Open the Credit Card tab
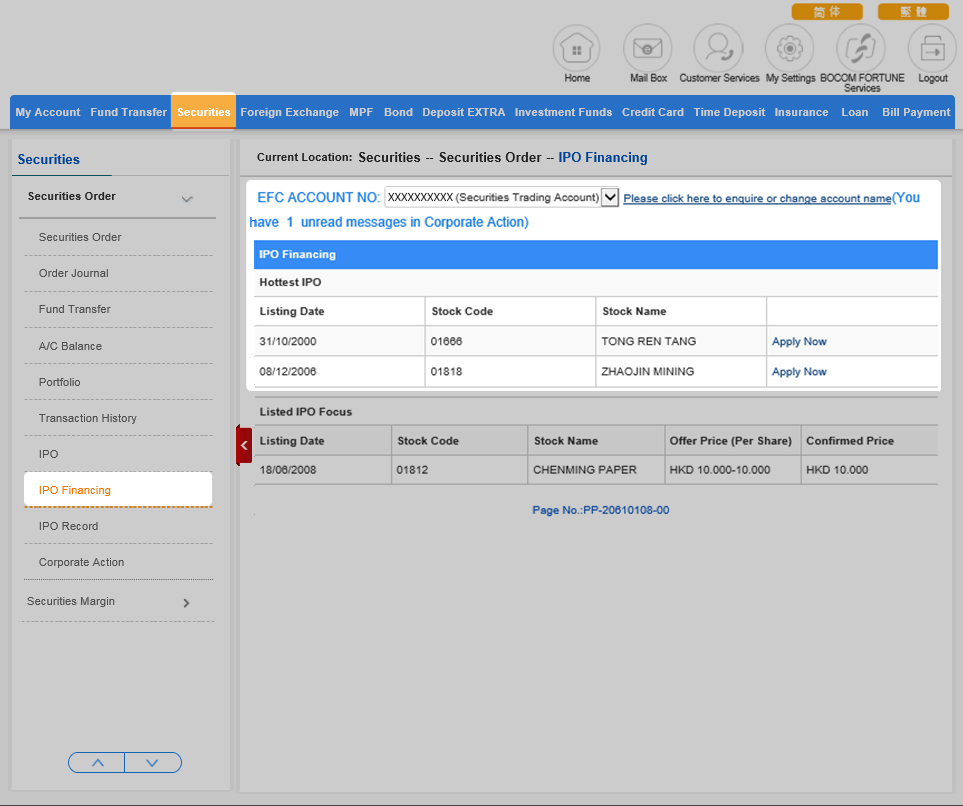This screenshot has width=963, height=806. (652, 112)
